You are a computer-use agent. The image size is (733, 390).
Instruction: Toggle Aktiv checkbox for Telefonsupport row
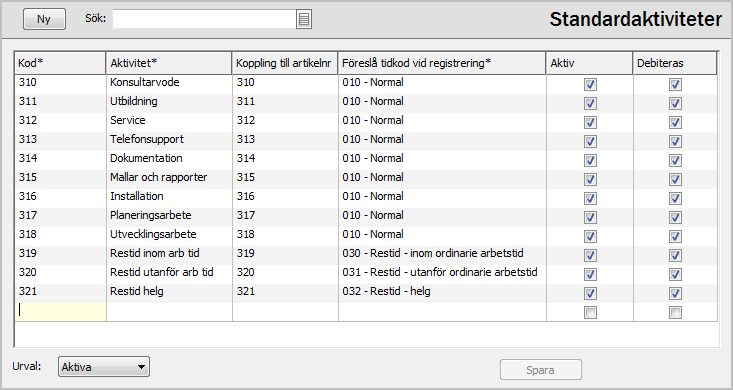[x=590, y=141]
